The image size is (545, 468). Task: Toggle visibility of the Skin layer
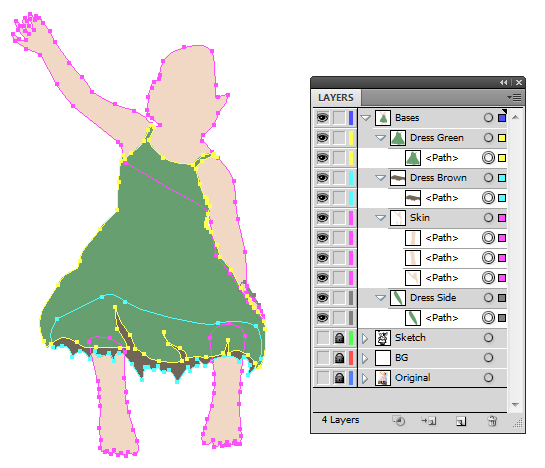[323, 218]
